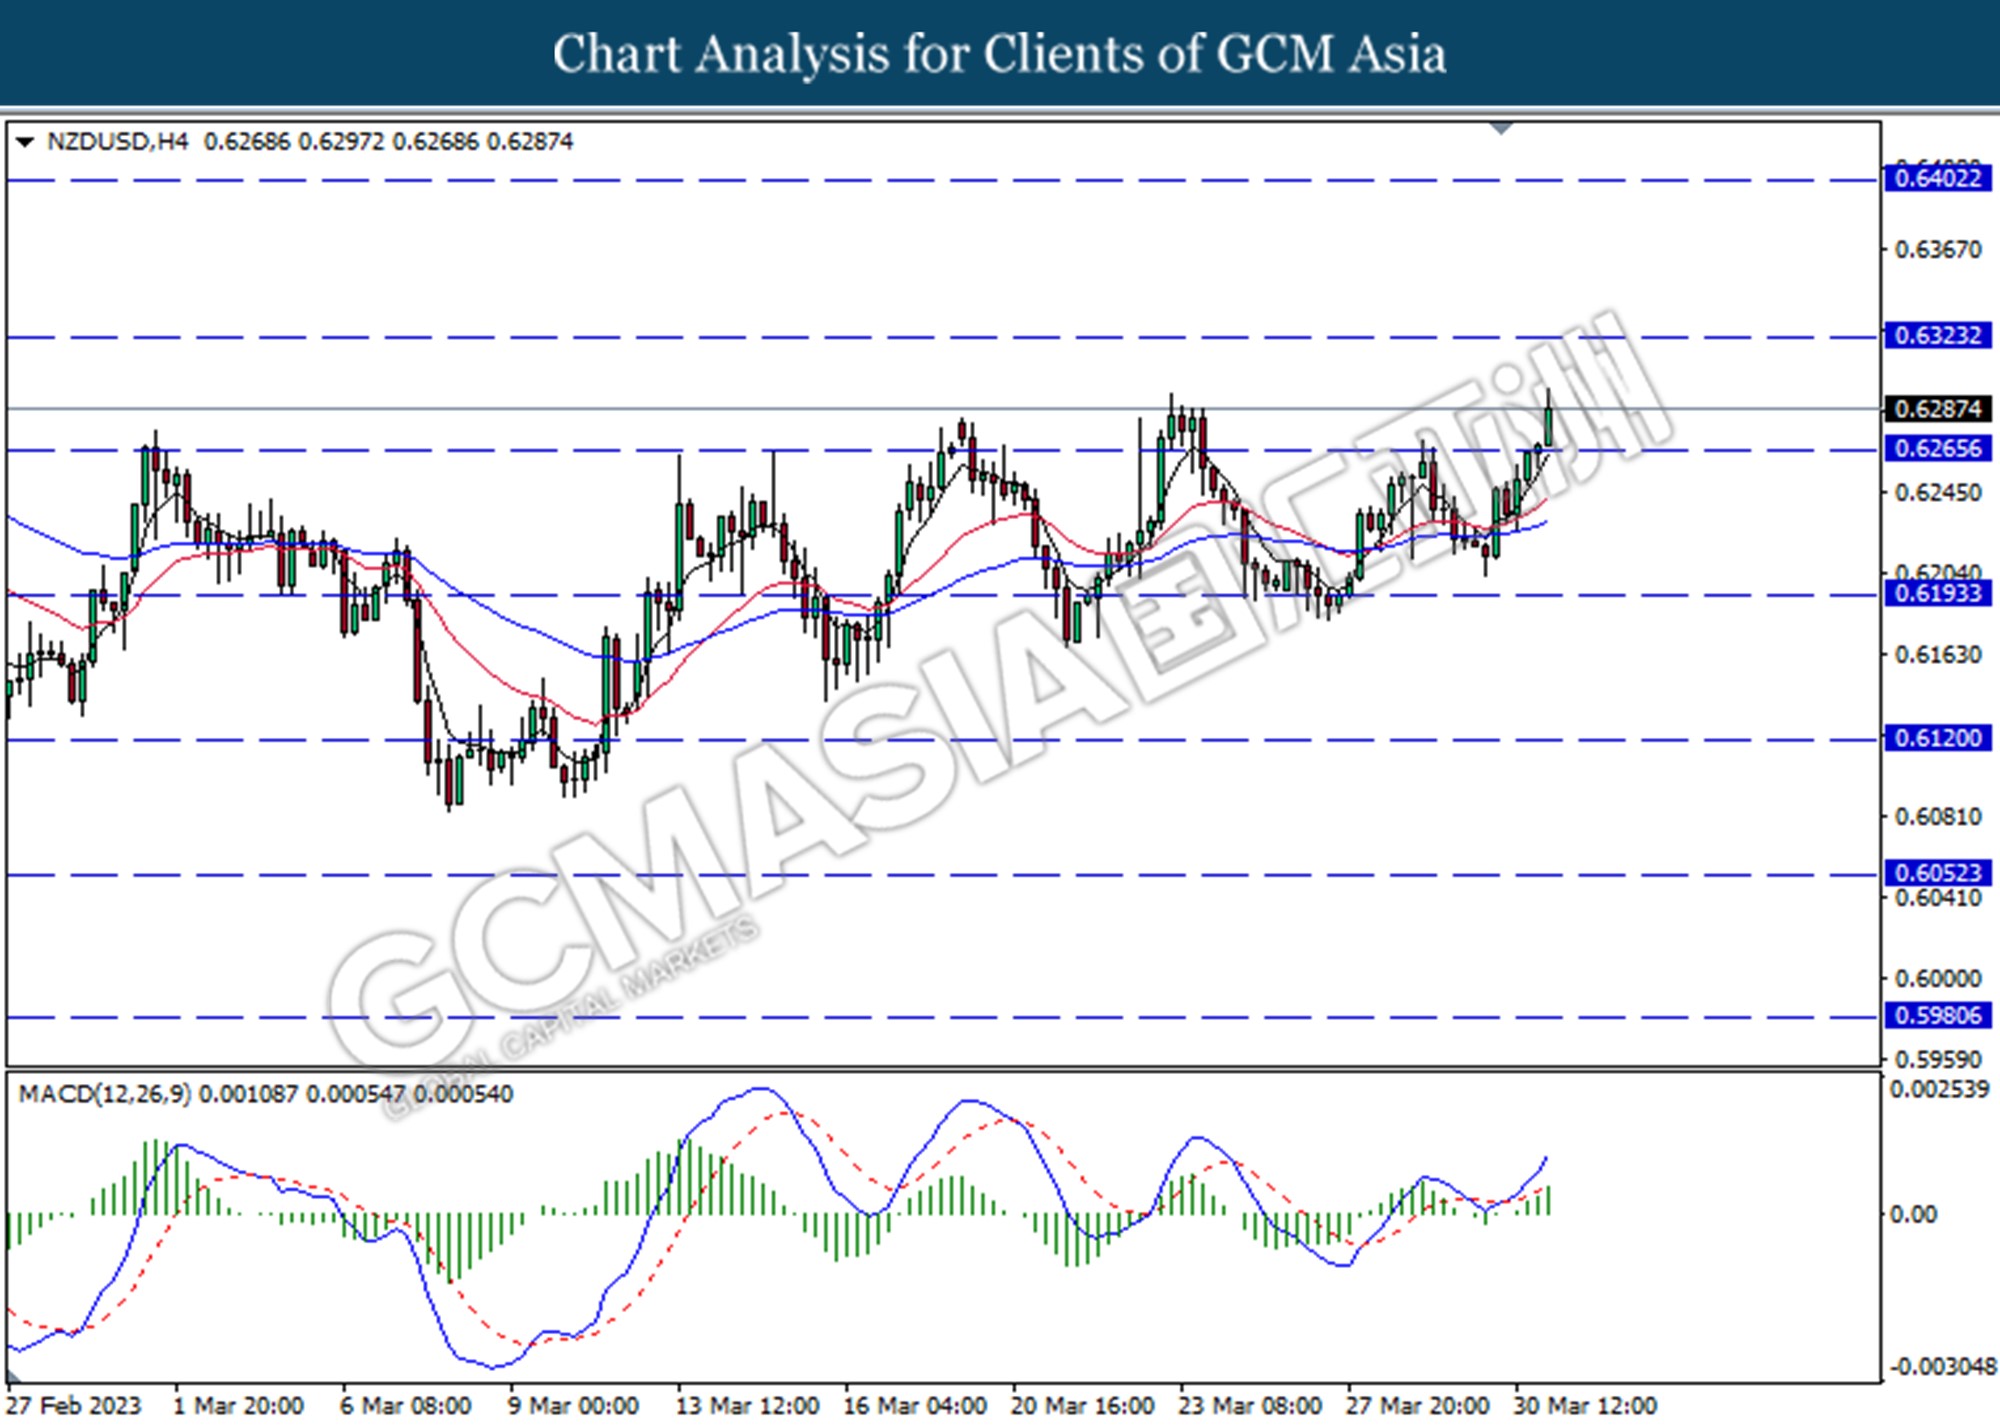This screenshot has height=1428, width=2000.
Task: Click the 0.60000 price scale value
Action: click(1938, 979)
